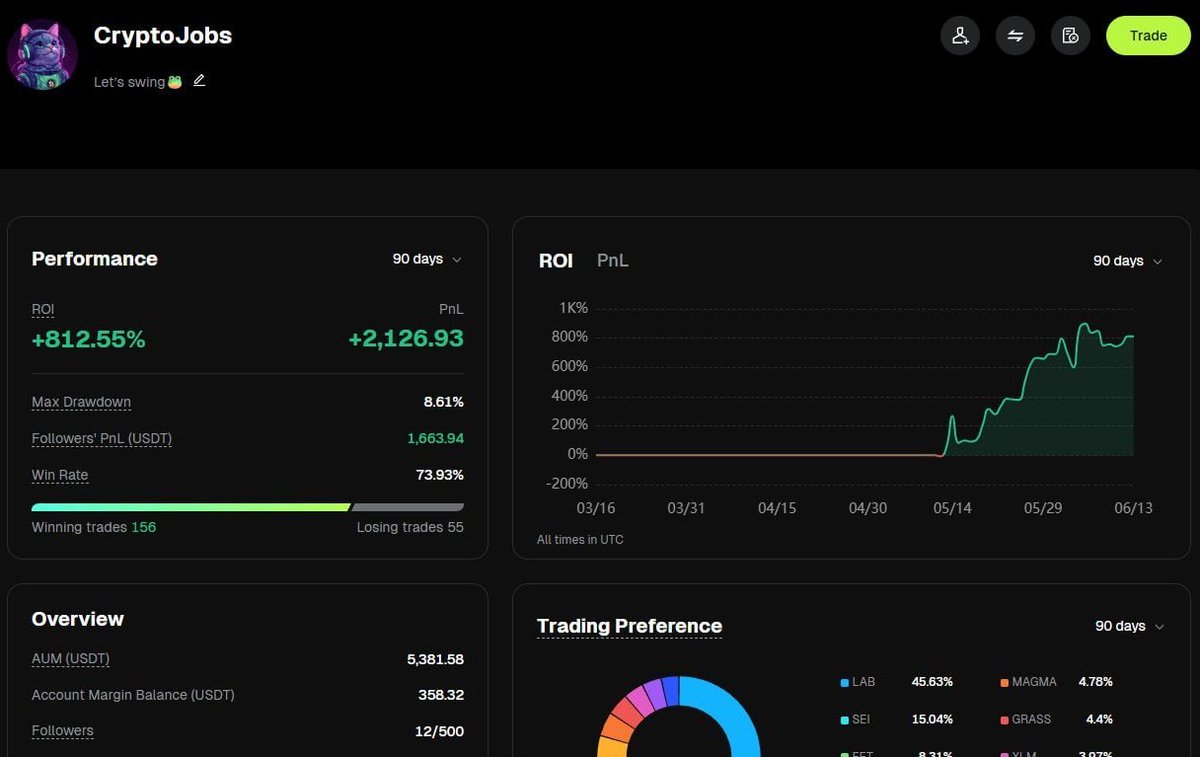Viewport: 1200px width, 757px height.
Task: Click the Max Drawdown label
Action: (81, 402)
